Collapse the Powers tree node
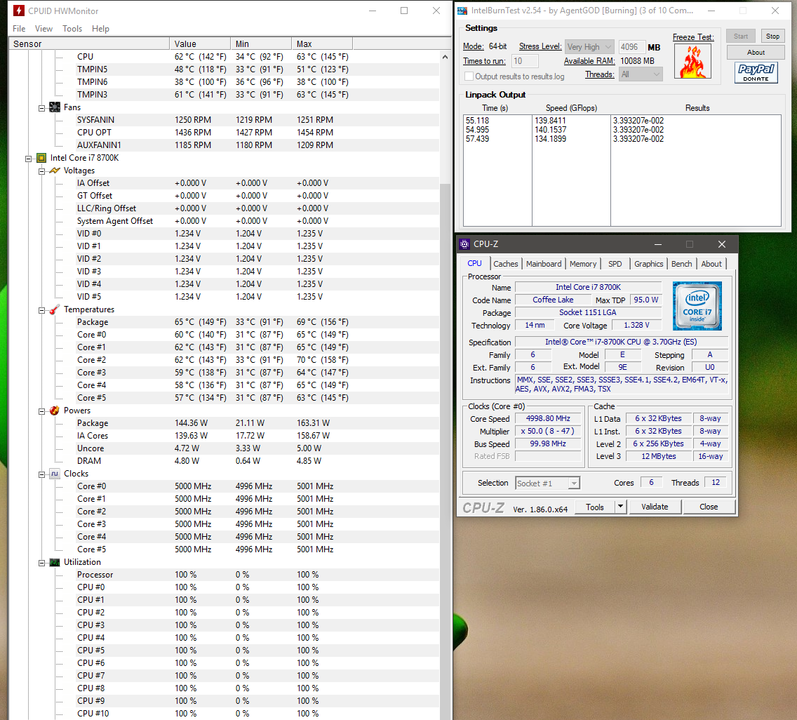The image size is (797, 720). tap(42, 411)
